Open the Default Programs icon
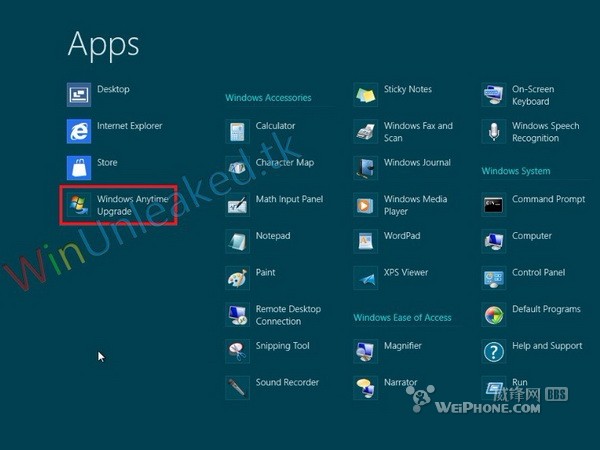This screenshot has height=450, width=600. pos(494,315)
